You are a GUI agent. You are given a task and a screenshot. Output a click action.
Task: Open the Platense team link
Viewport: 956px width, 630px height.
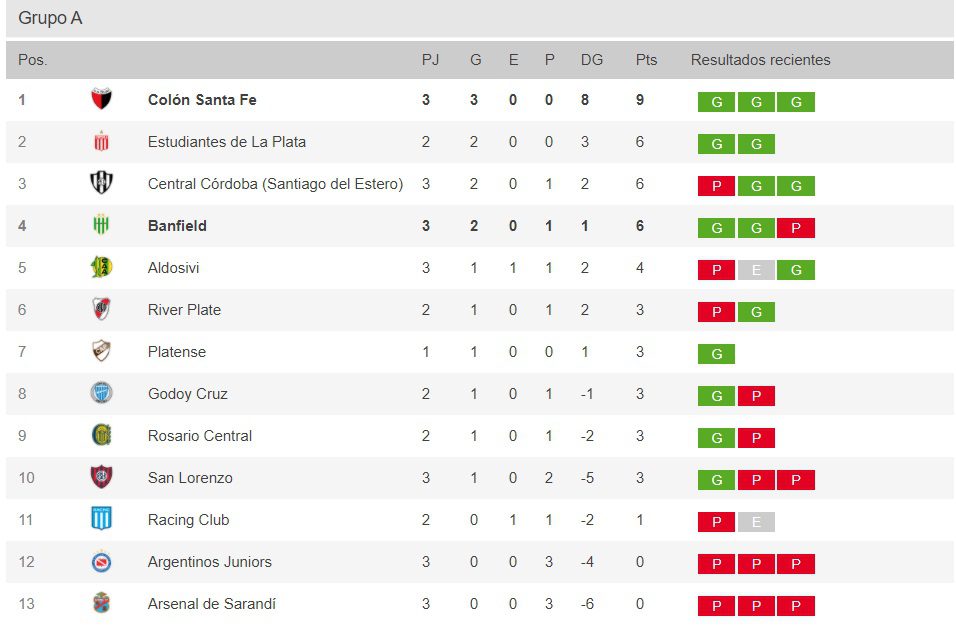[177, 352]
